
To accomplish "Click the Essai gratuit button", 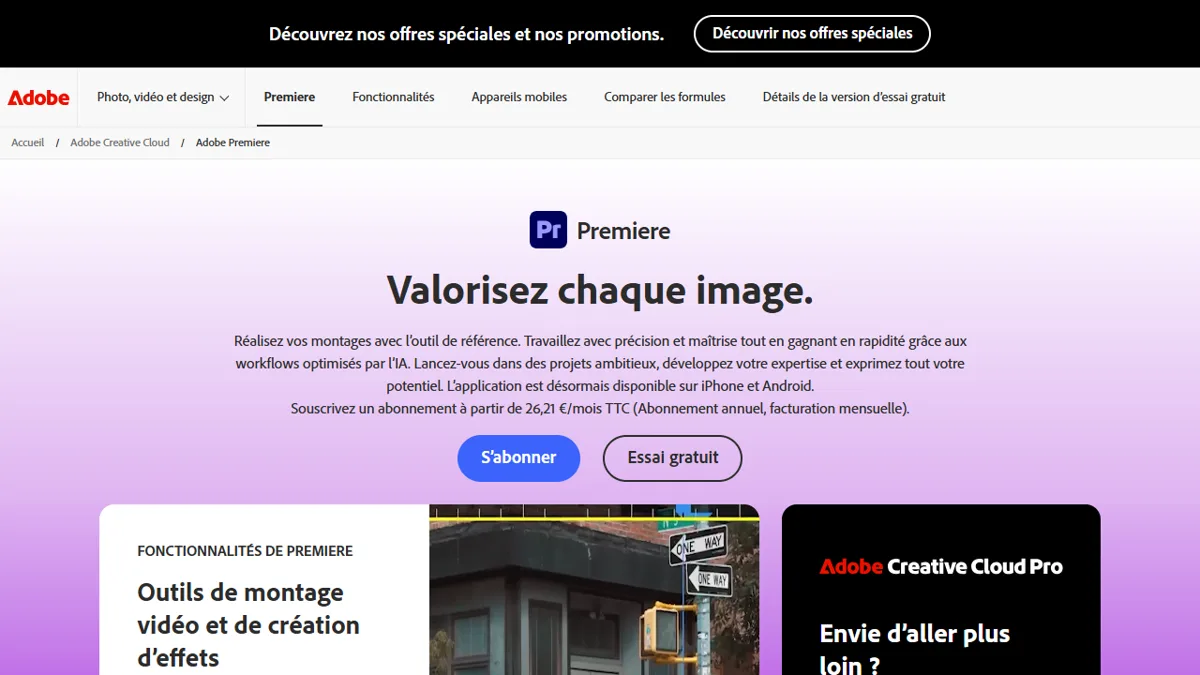I will (x=673, y=458).
